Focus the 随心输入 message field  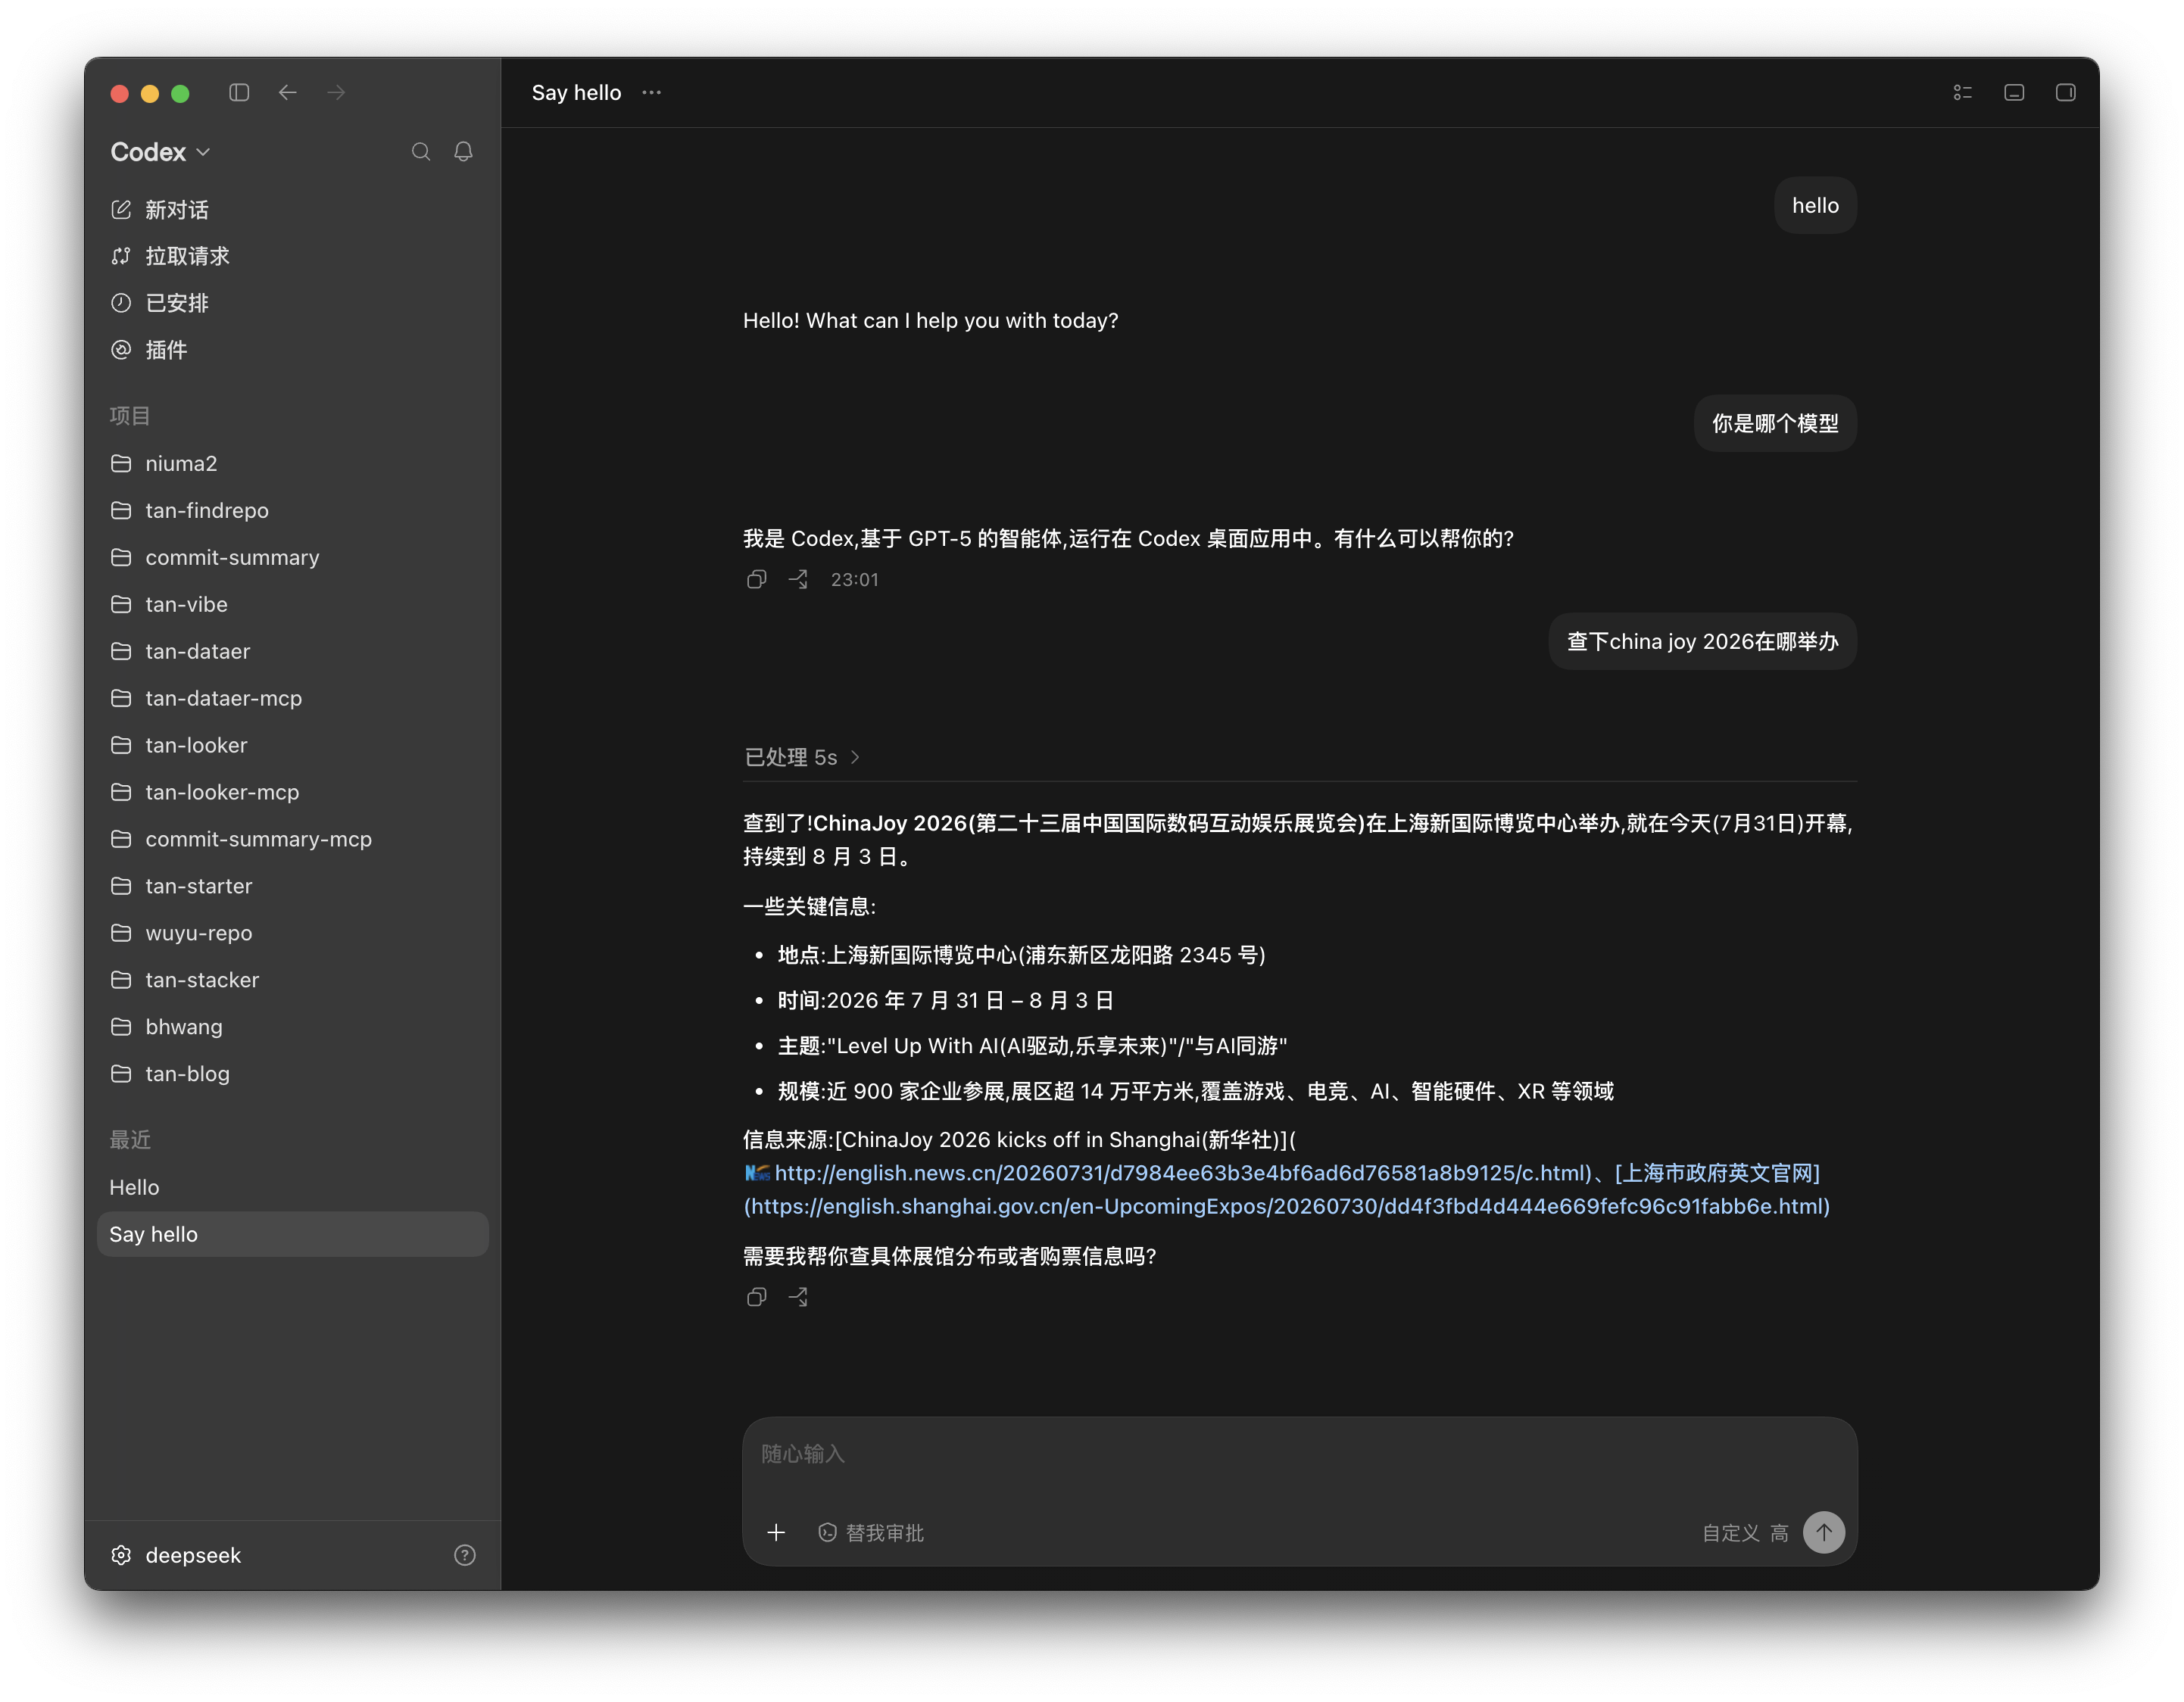tap(1299, 1454)
